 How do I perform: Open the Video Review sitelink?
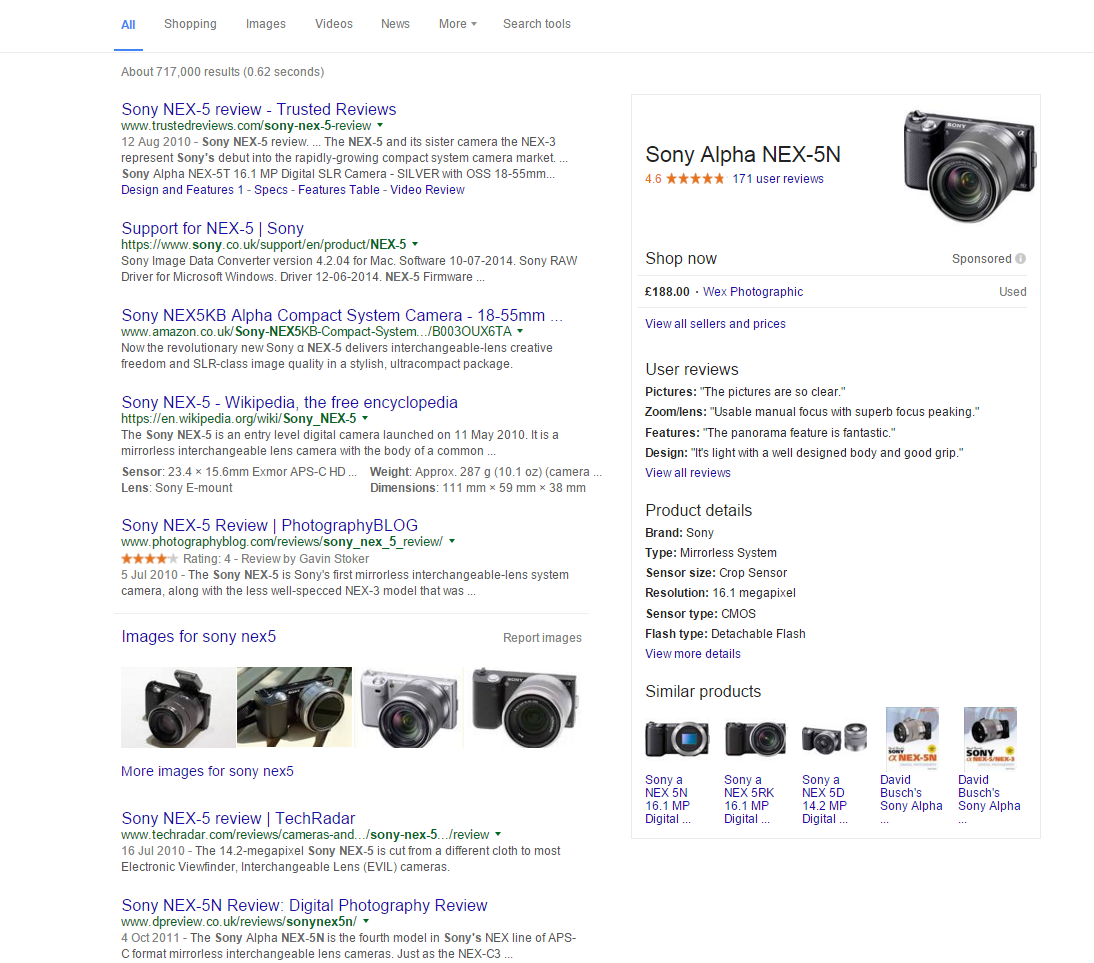pyautogui.click(x=427, y=190)
